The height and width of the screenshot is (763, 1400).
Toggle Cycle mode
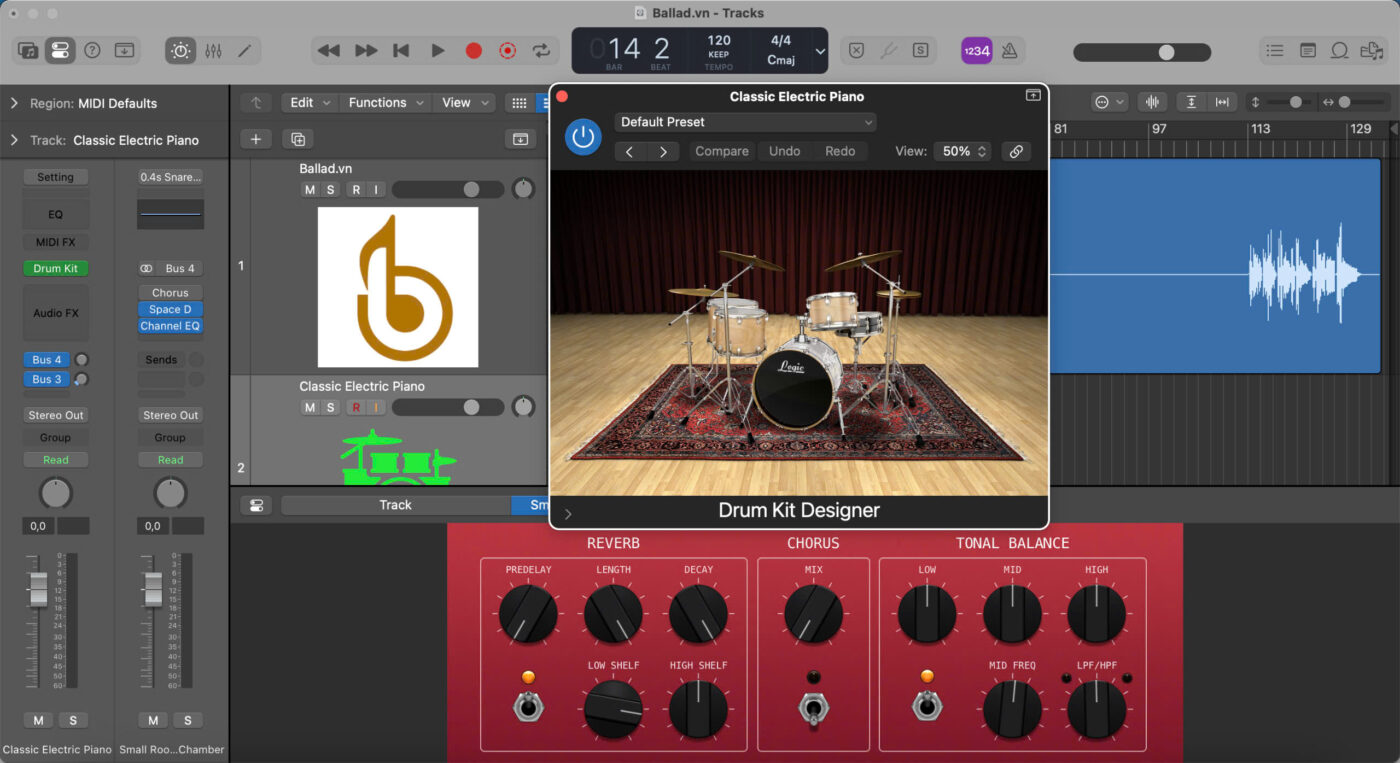[x=541, y=50]
